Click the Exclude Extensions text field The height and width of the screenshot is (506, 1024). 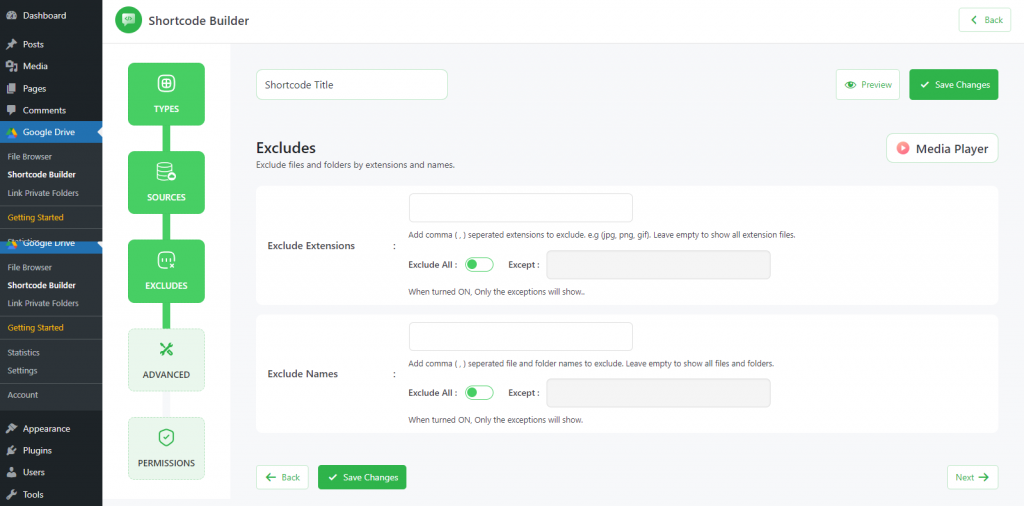(520, 208)
